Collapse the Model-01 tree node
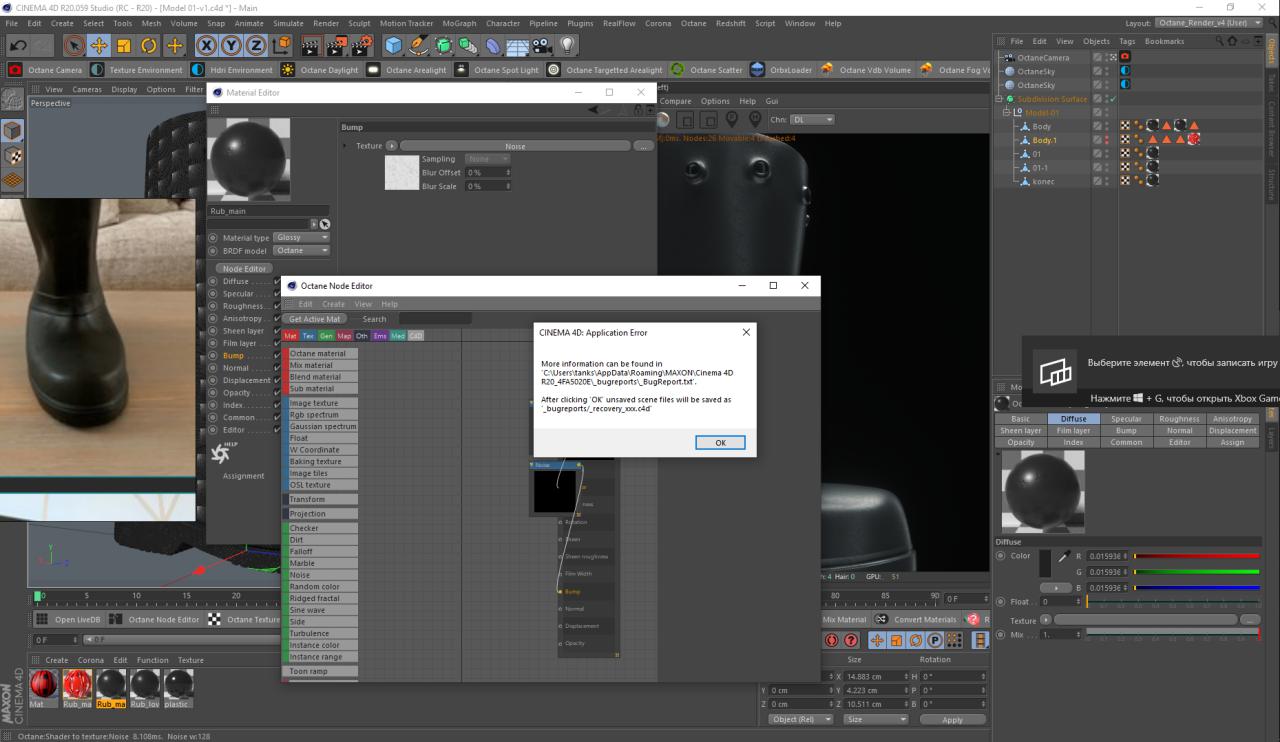This screenshot has width=1280, height=742. click(1007, 113)
